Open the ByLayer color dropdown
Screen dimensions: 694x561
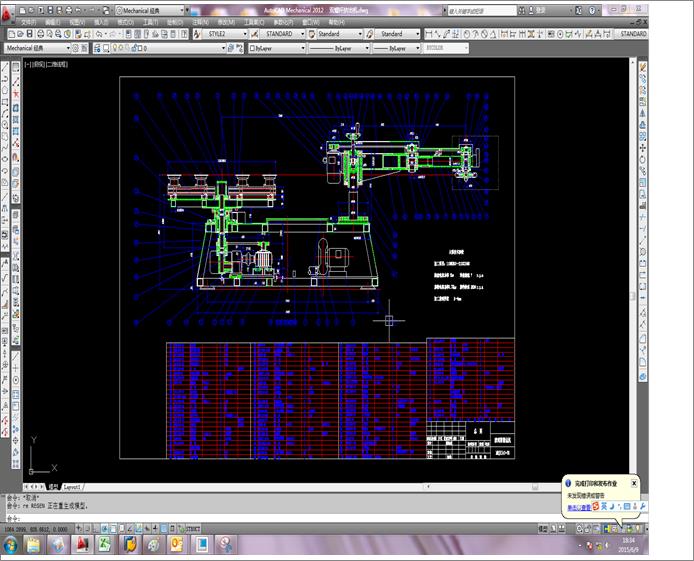tap(277, 48)
